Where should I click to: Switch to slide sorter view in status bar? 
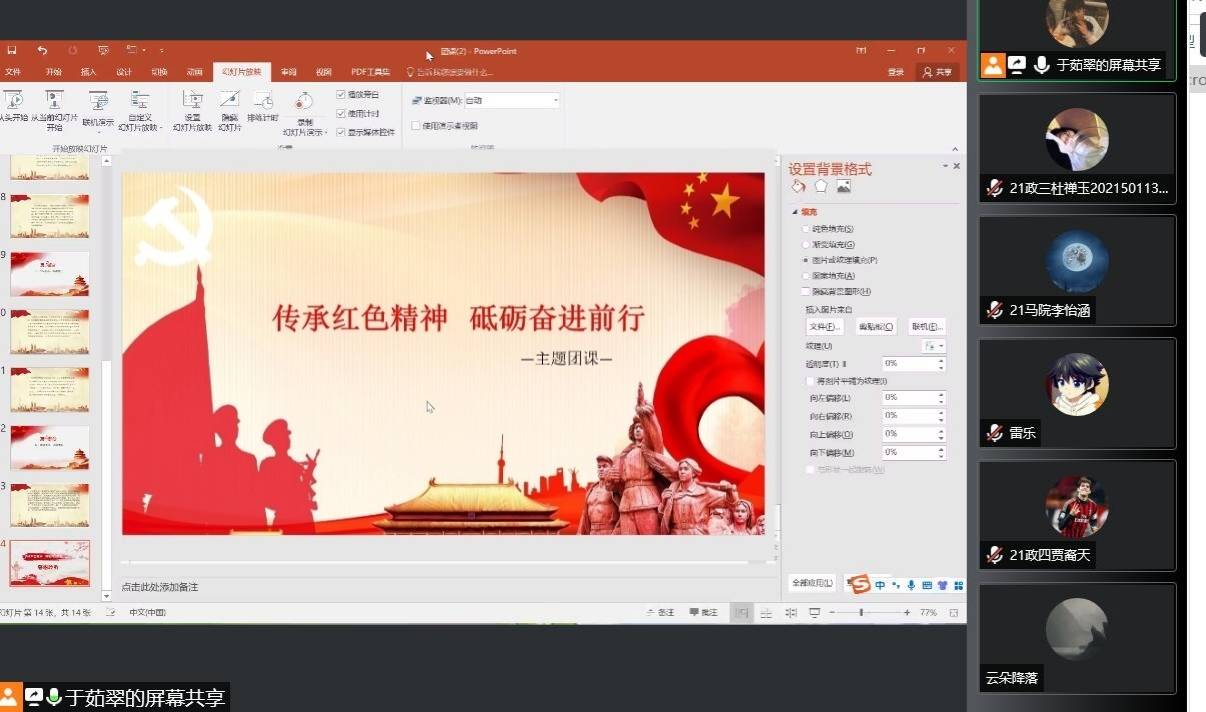click(765, 612)
